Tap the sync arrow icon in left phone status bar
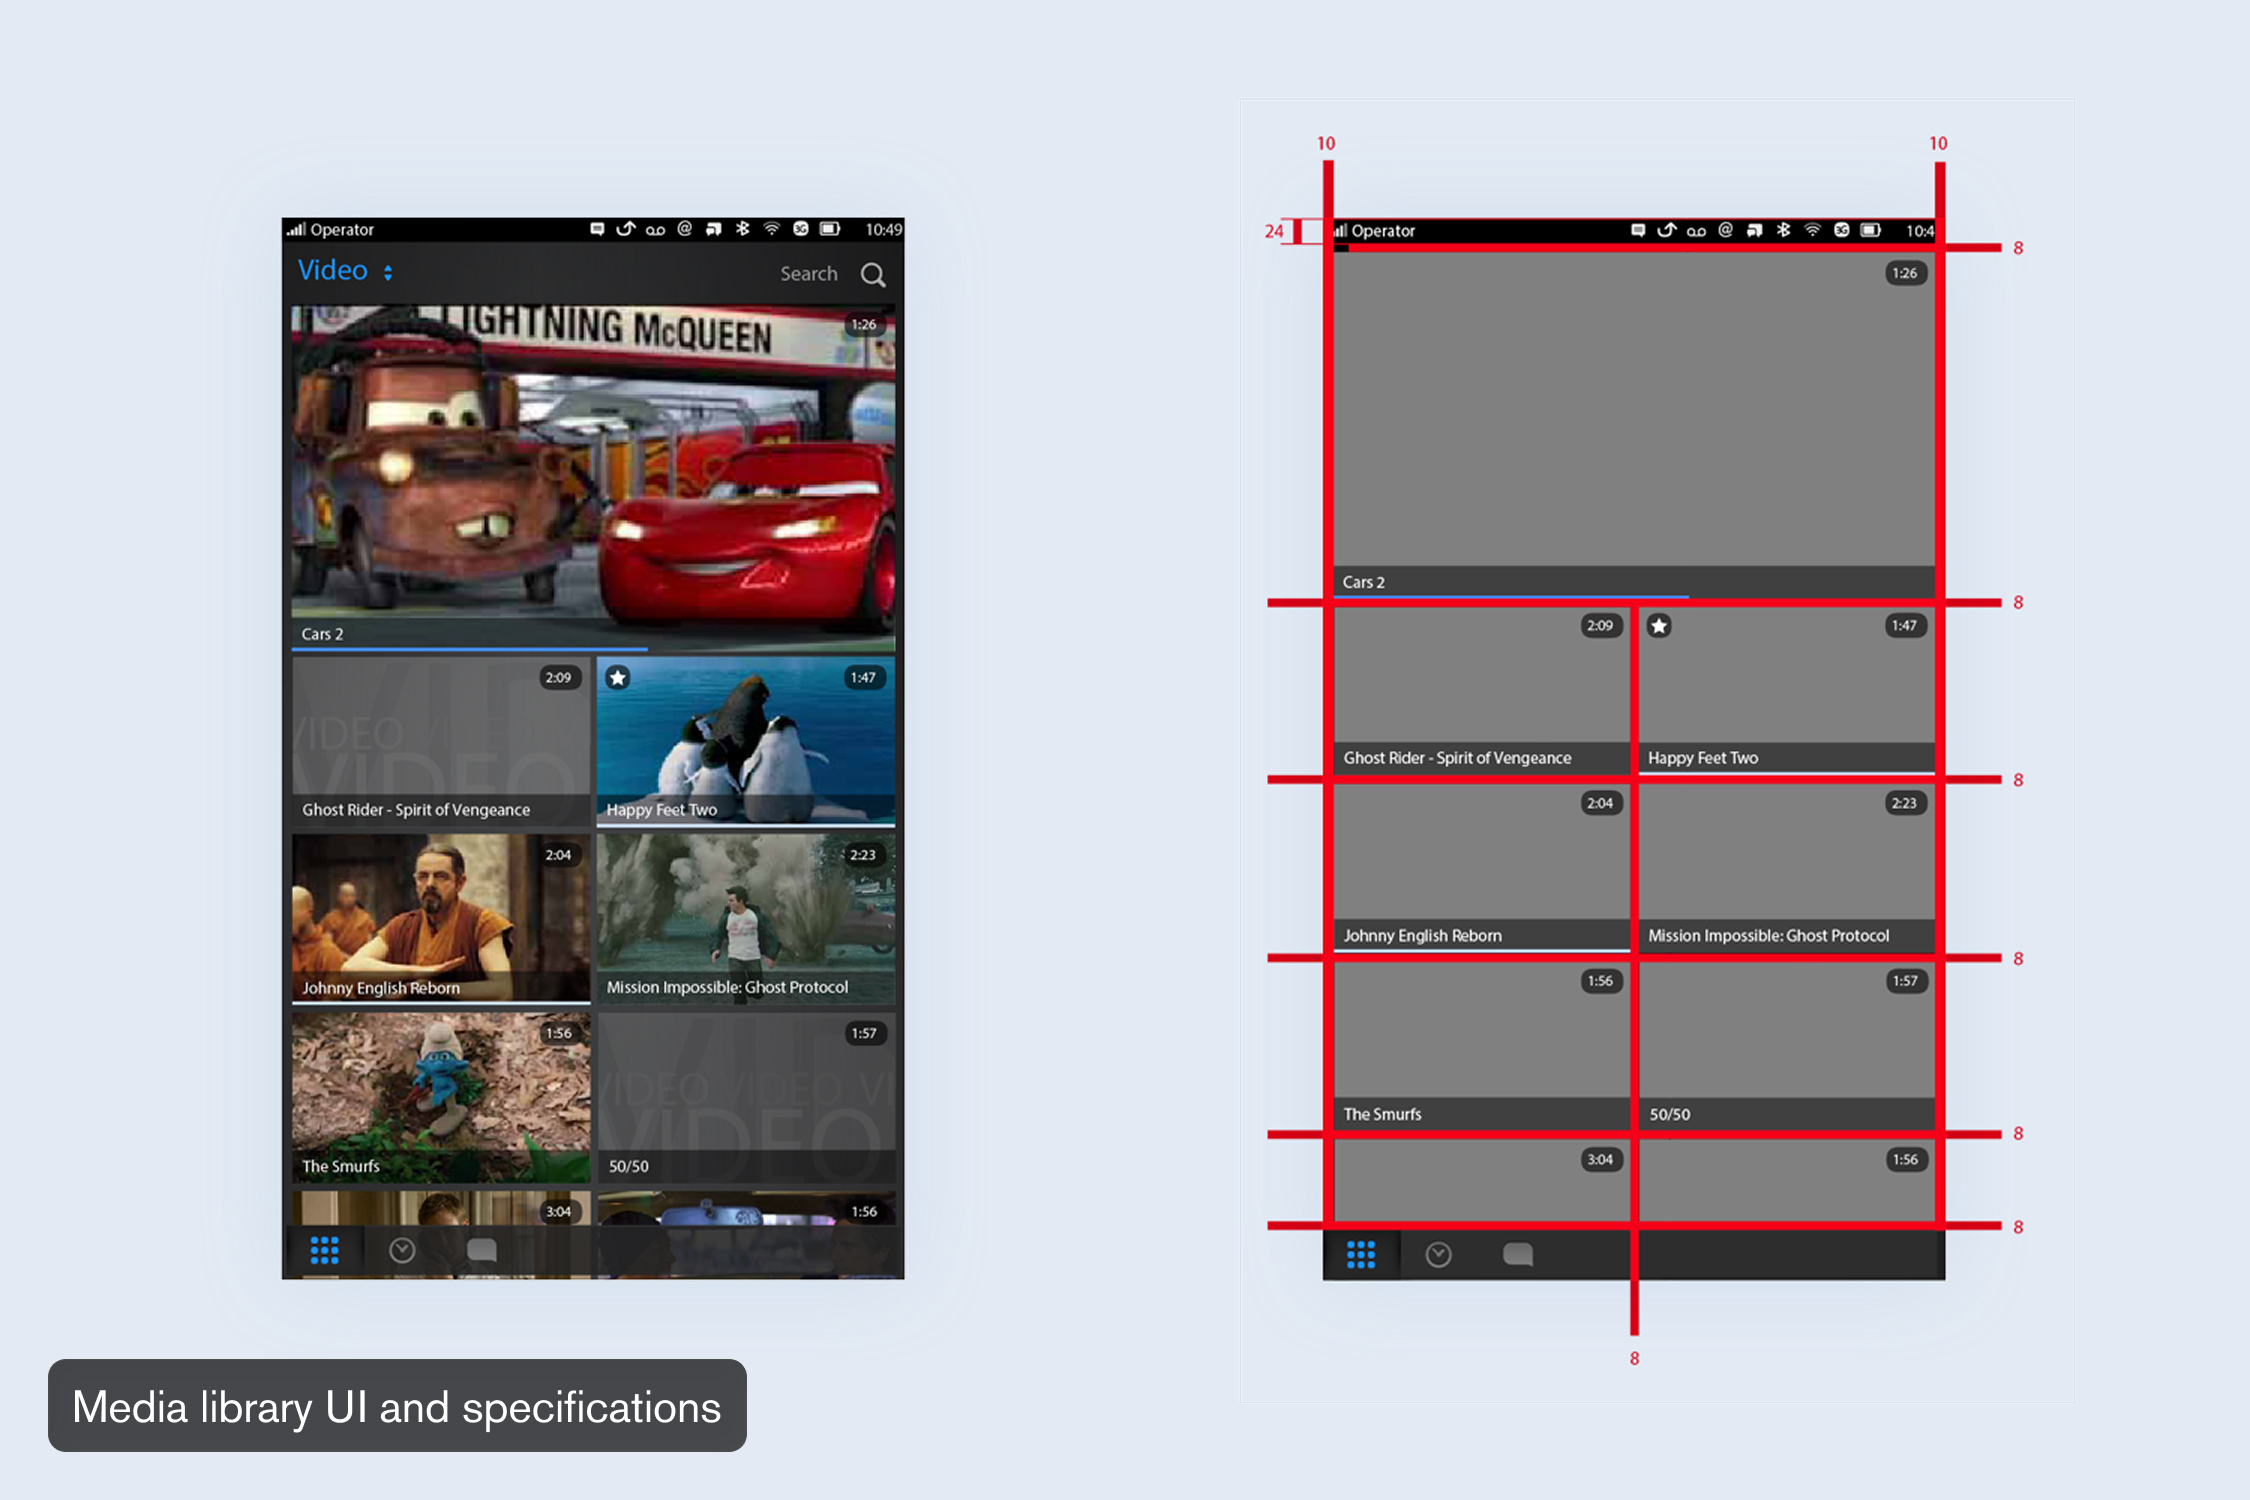Image resolution: width=2250 pixels, height=1500 pixels. 626,229
